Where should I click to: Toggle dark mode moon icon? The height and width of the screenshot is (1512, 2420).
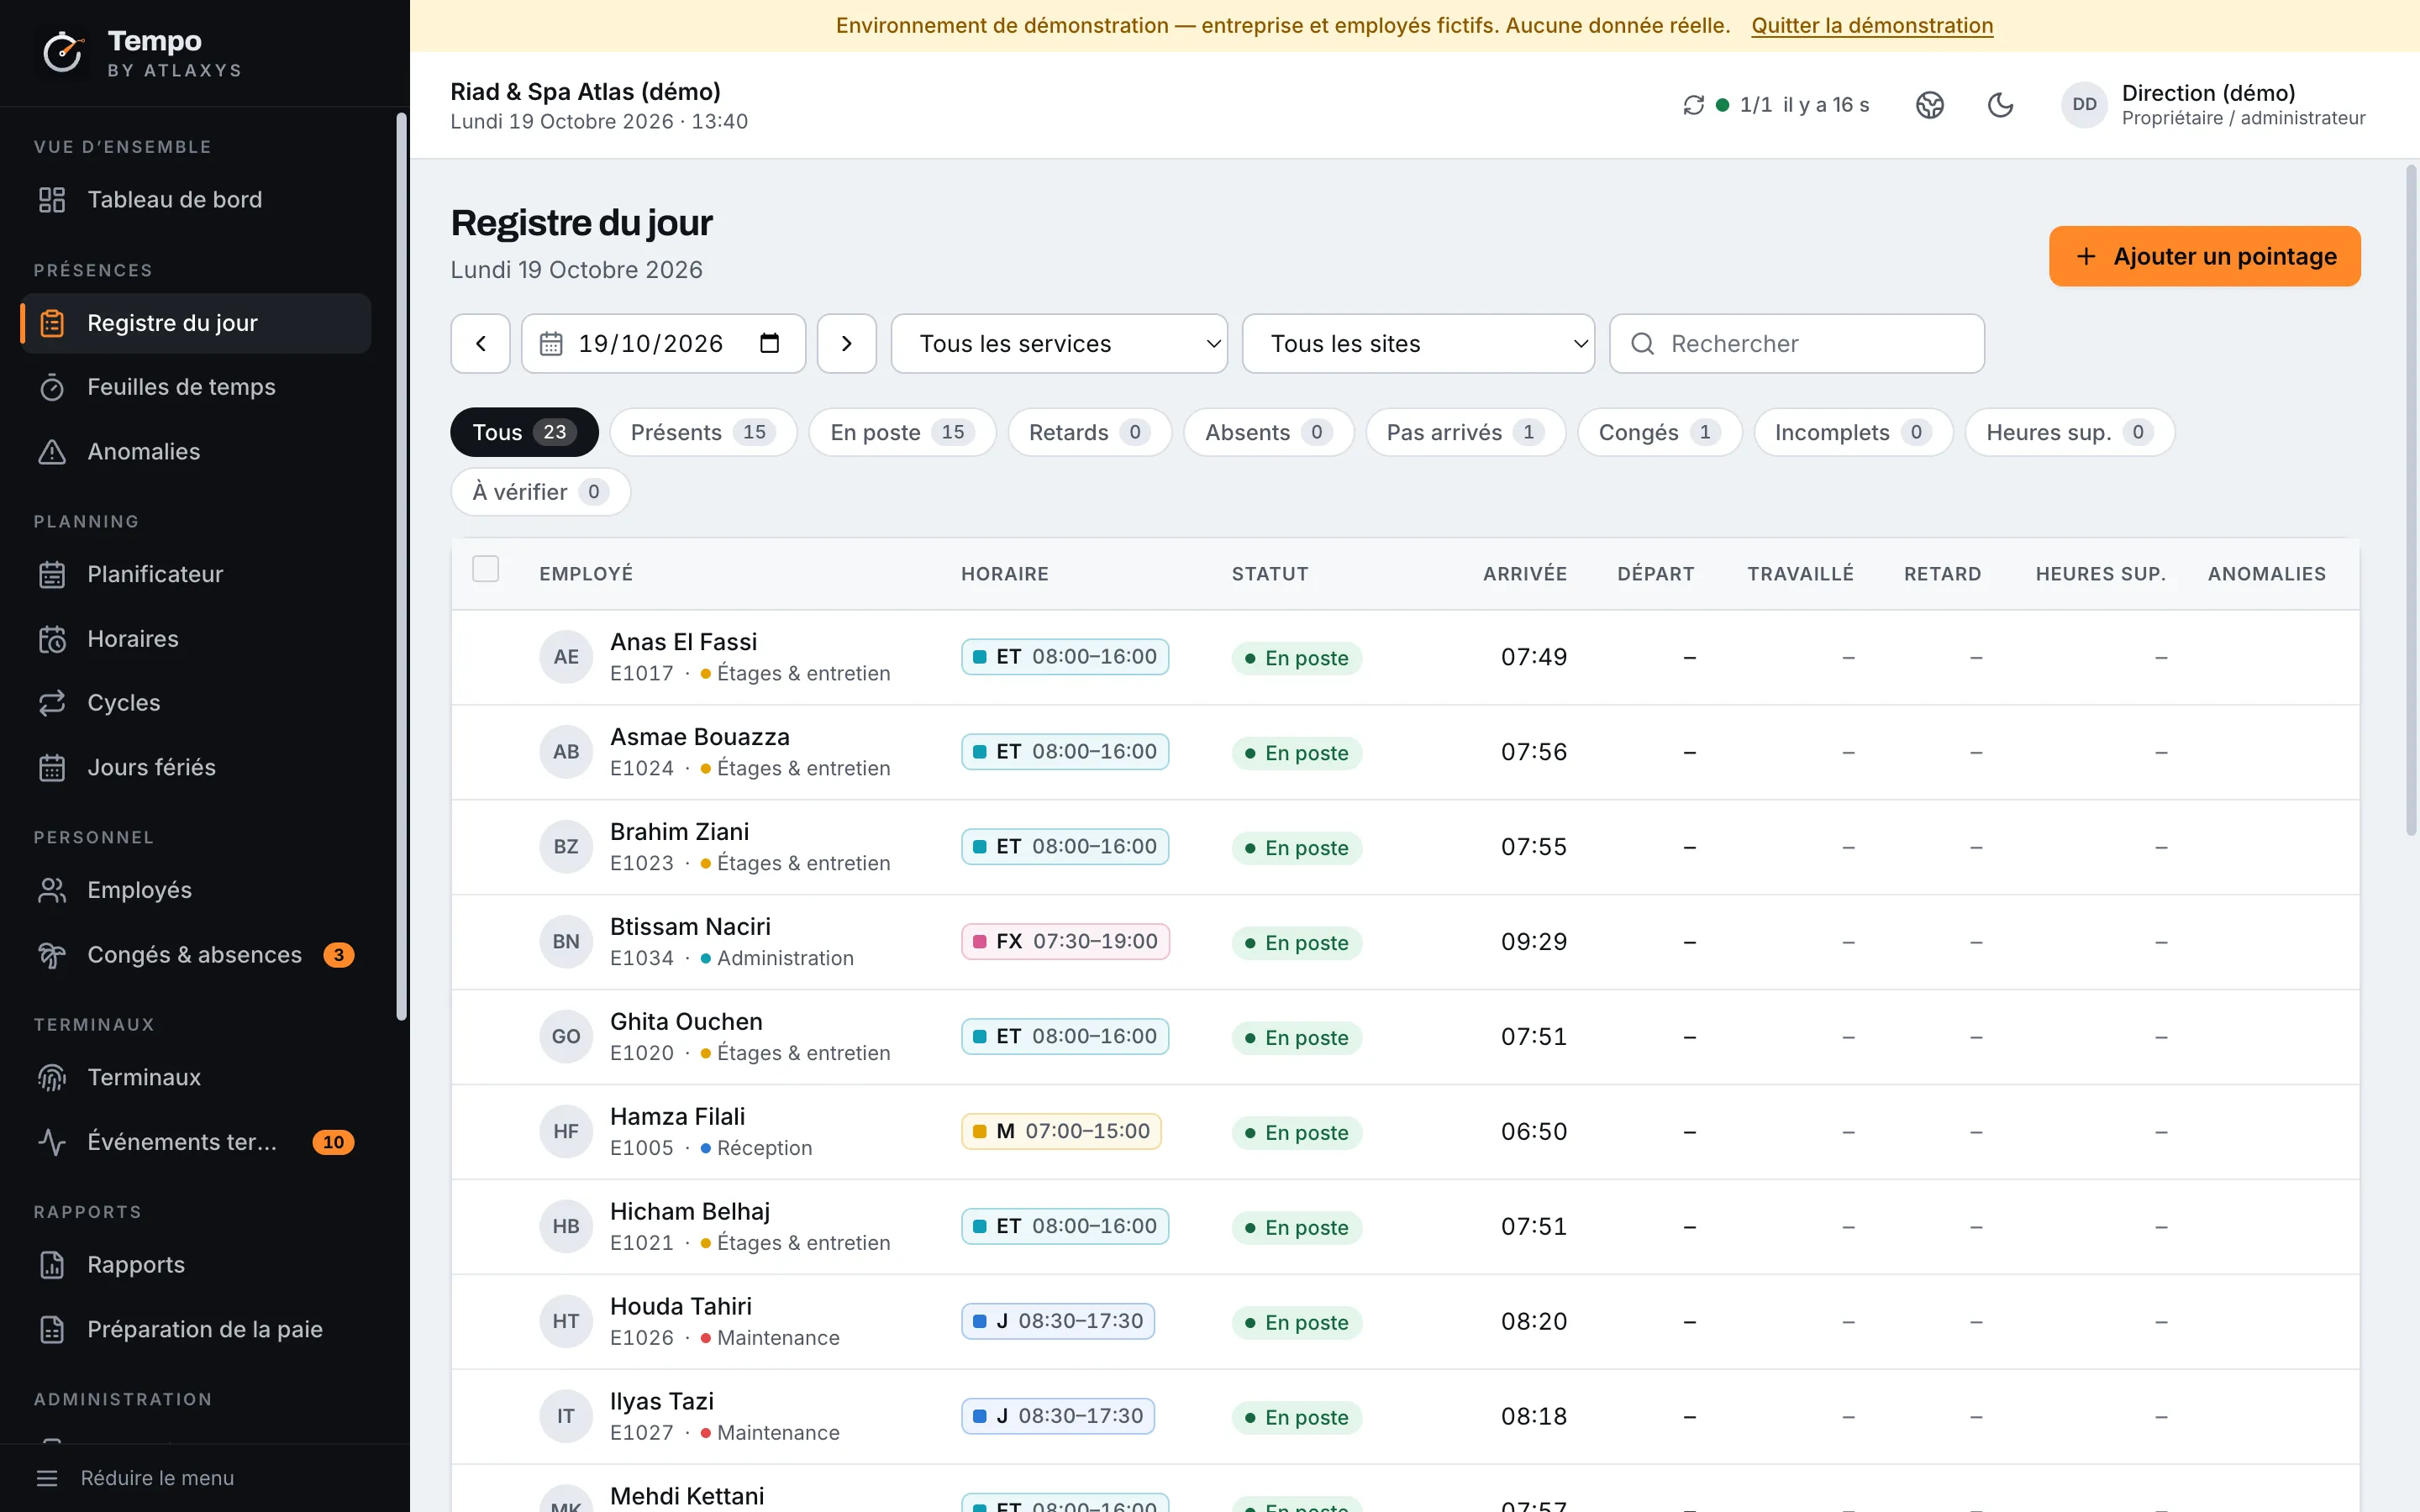[2000, 105]
